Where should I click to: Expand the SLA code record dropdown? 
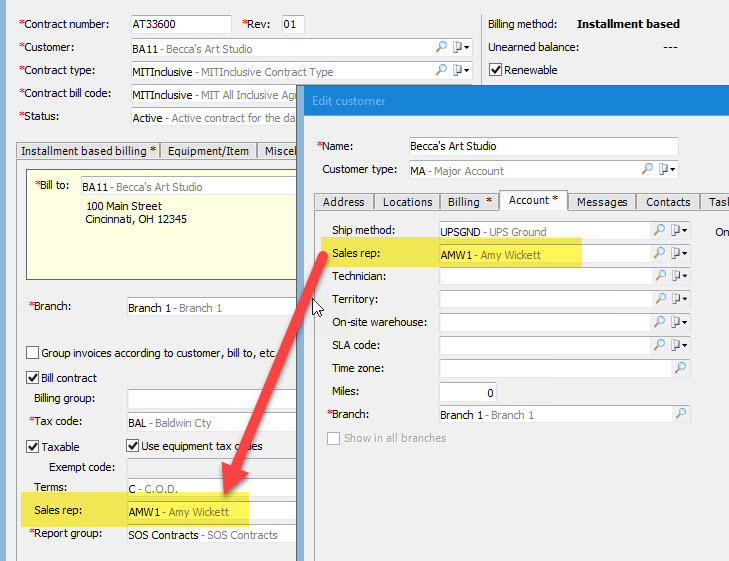point(681,345)
